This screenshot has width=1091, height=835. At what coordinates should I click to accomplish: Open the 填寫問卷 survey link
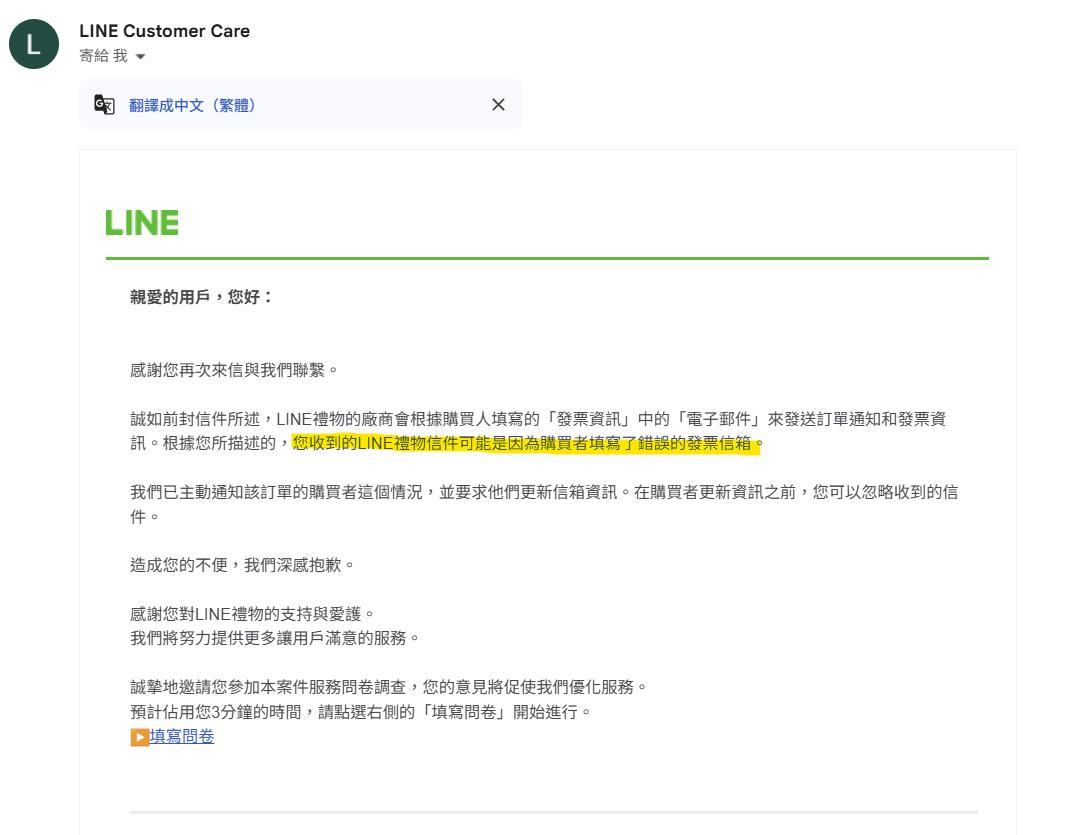182,736
